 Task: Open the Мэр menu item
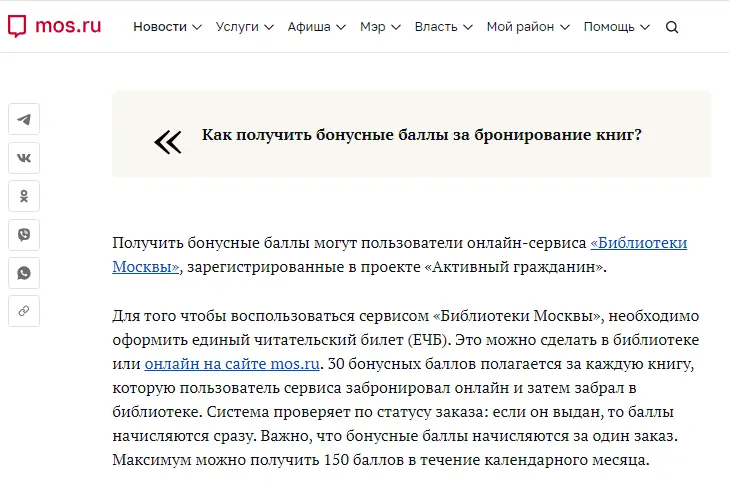372,27
